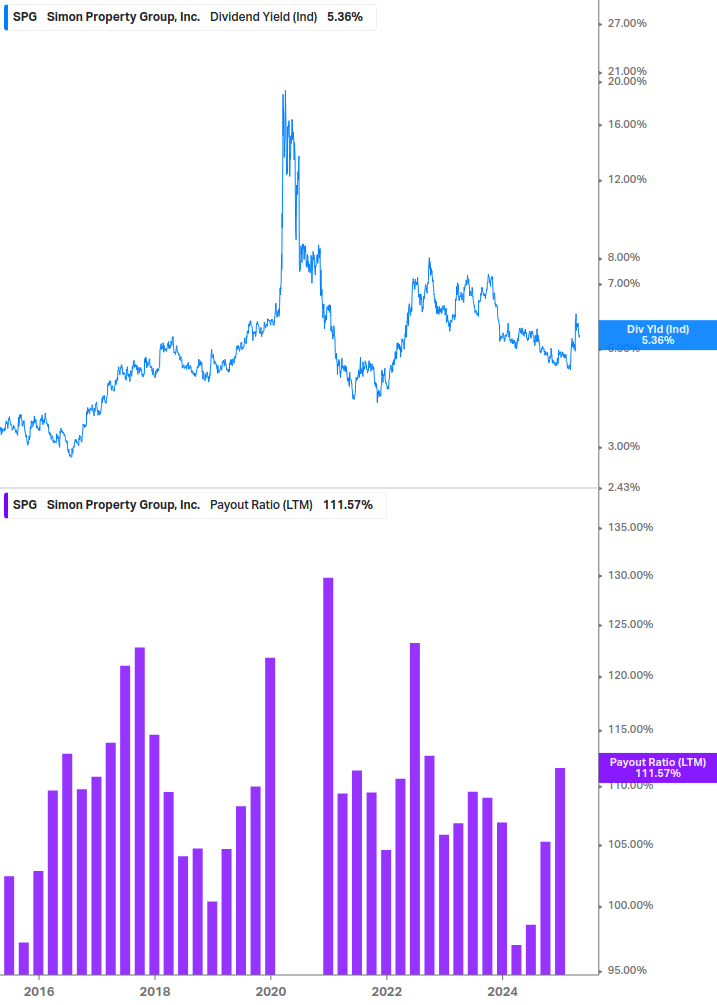This screenshot has width=717, height=1005.
Task: Click the 8.00% axis value
Action: (624, 258)
